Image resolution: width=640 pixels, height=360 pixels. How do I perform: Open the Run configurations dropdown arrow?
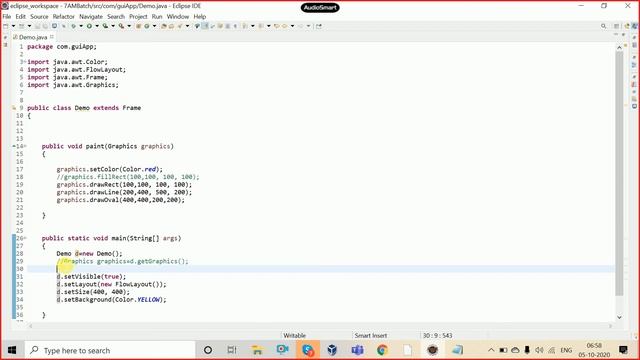(x=97, y=26)
